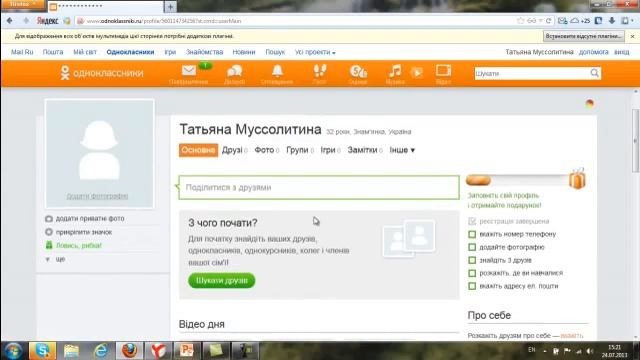Open Internet Explorer from the taskbar
Viewport: 640px width, 360px height.
click(100, 351)
